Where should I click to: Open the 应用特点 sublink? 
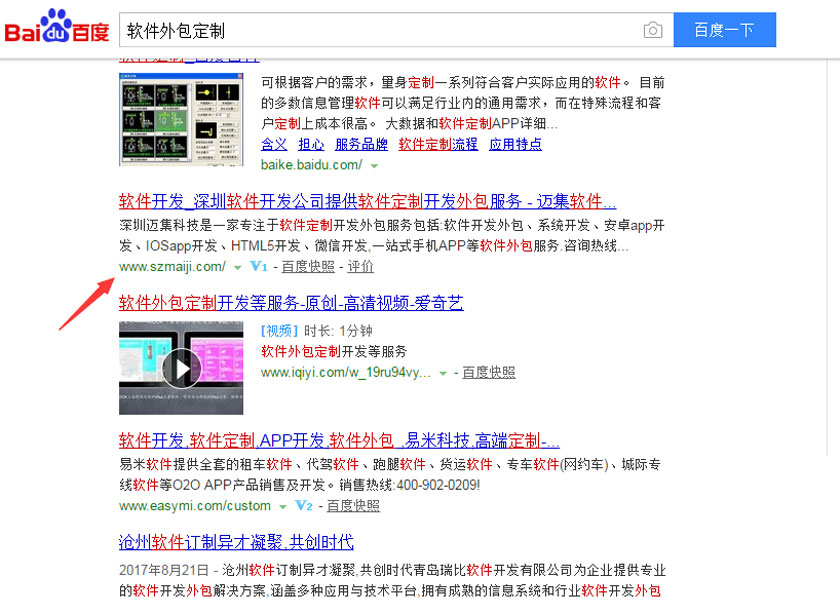[x=515, y=144]
